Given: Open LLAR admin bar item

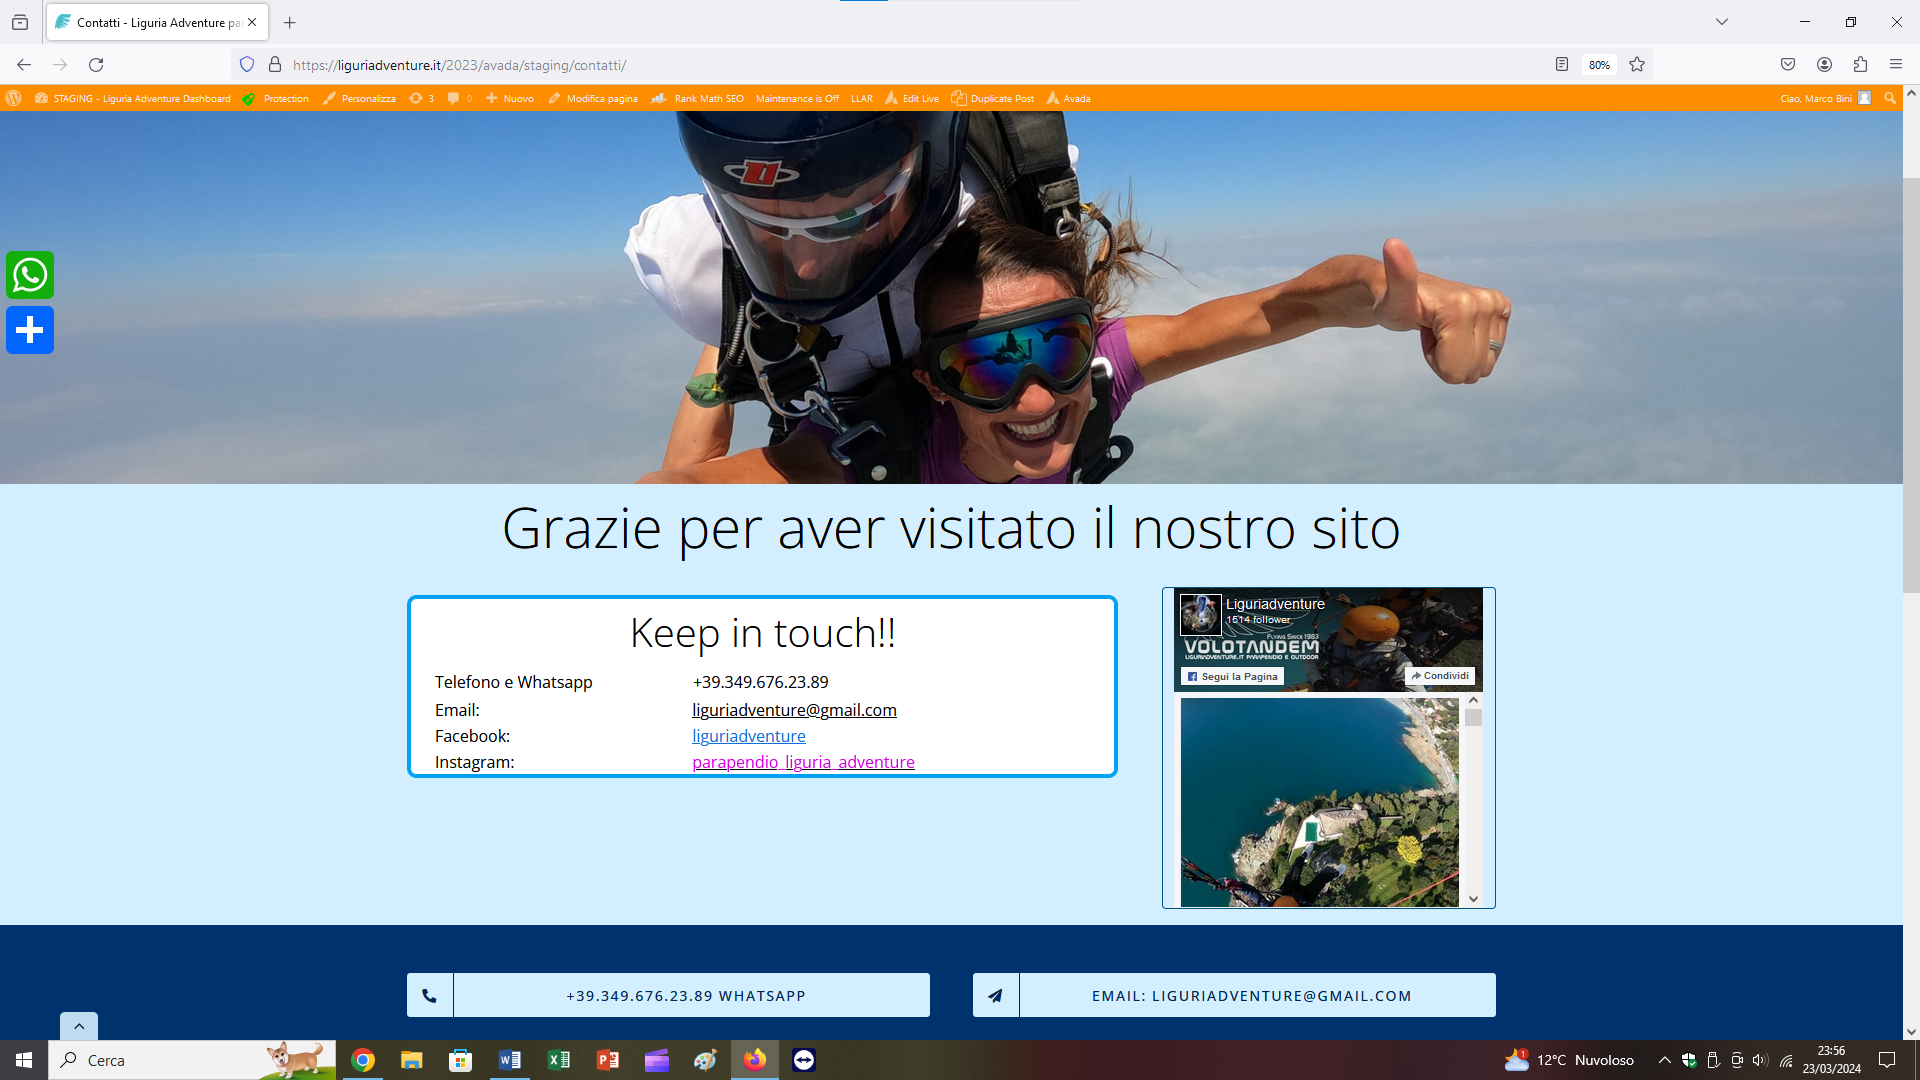Looking at the screenshot, I should pyautogui.click(x=862, y=98).
